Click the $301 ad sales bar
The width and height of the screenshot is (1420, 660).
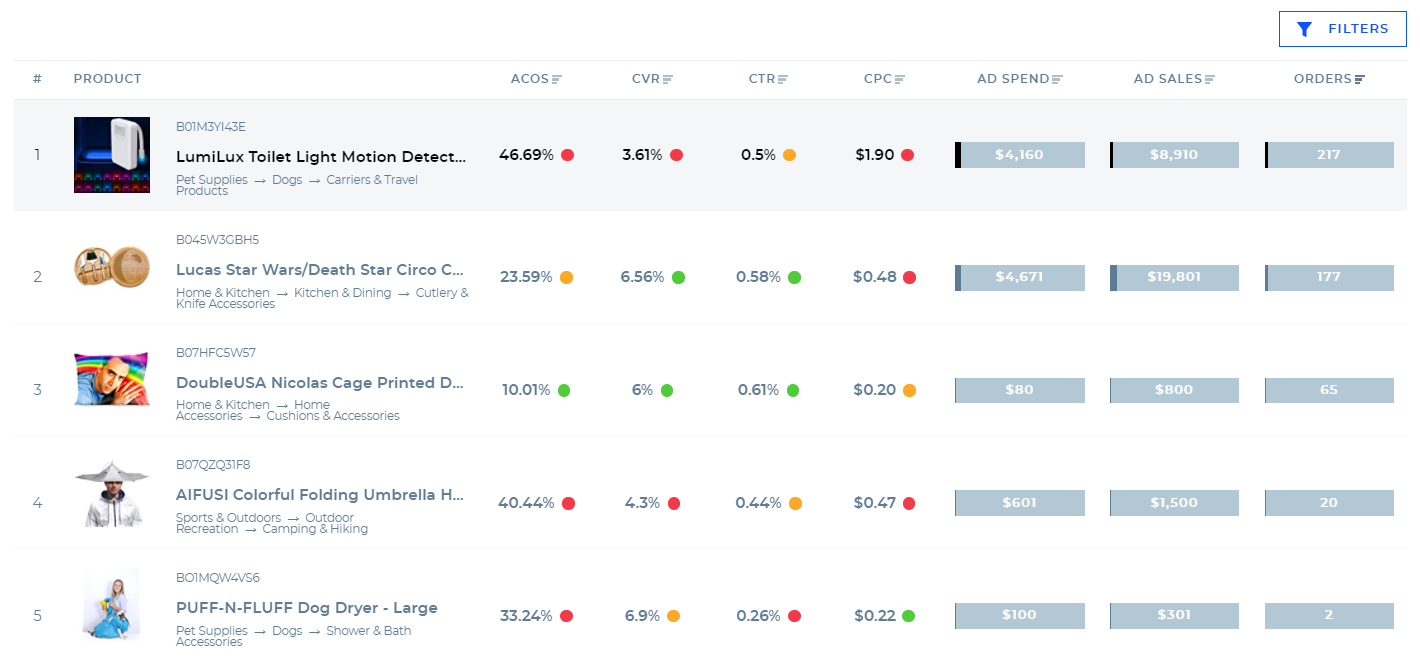point(1174,616)
